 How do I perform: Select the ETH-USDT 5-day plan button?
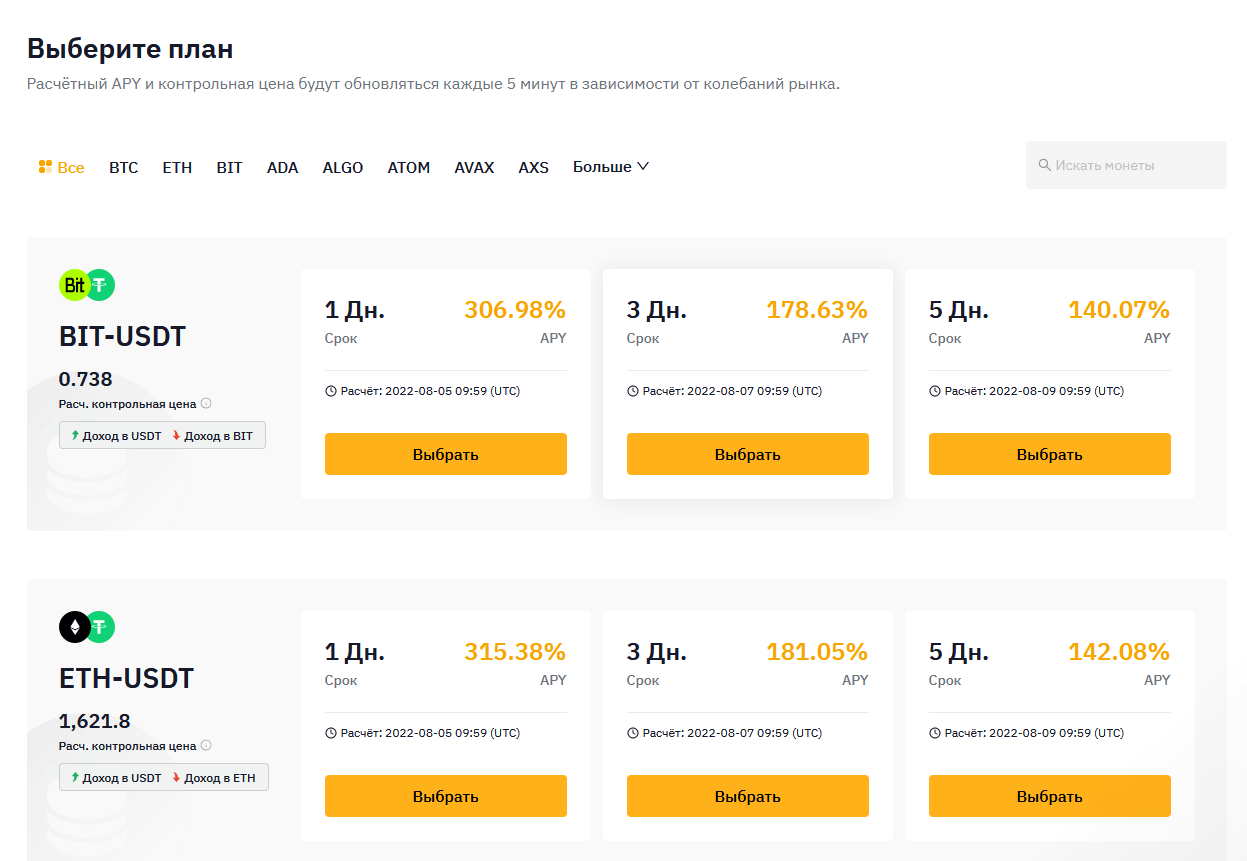(x=1049, y=796)
